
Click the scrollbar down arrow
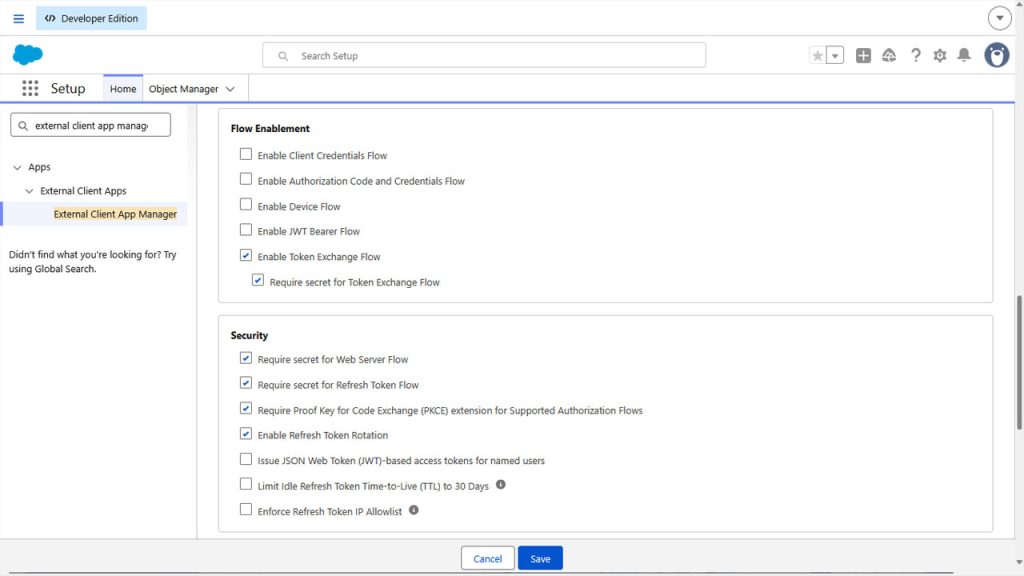1019,562
